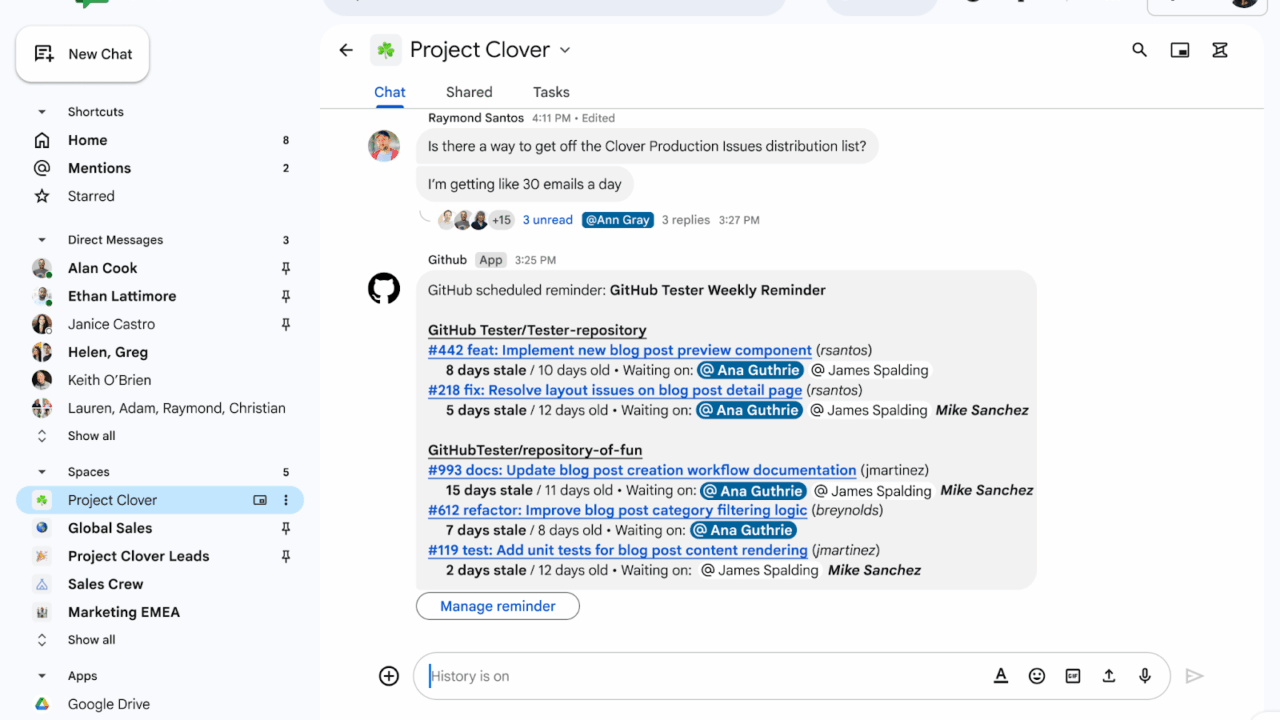Show all direct messages
Image resolution: width=1280 pixels, height=720 pixels.
pyautogui.click(x=91, y=436)
